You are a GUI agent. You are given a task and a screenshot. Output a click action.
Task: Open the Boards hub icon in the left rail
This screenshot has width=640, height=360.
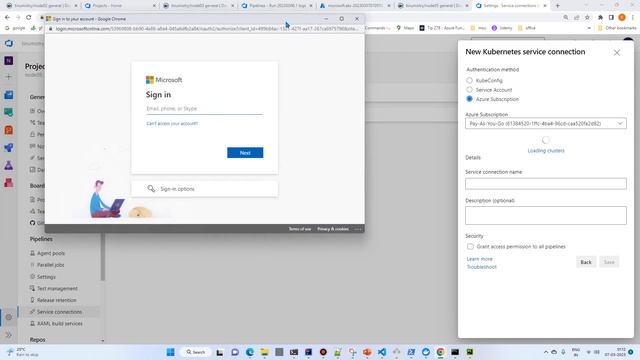click(x=9, y=112)
